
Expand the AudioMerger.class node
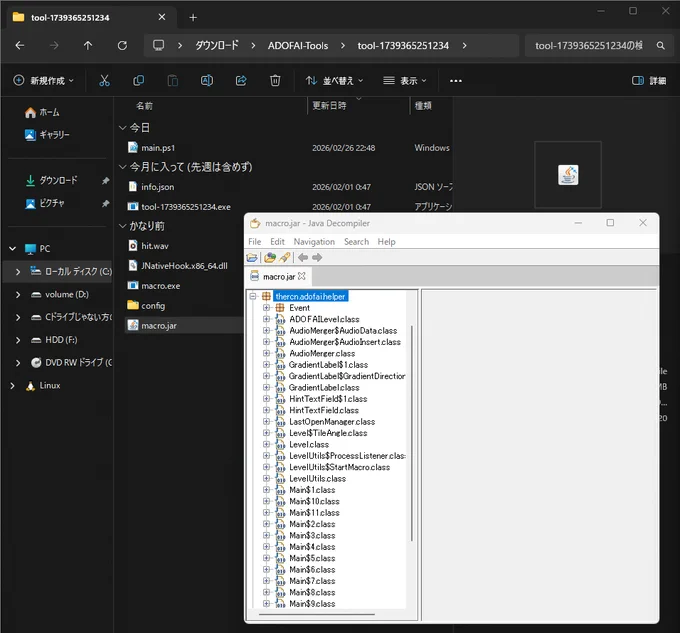(267, 353)
